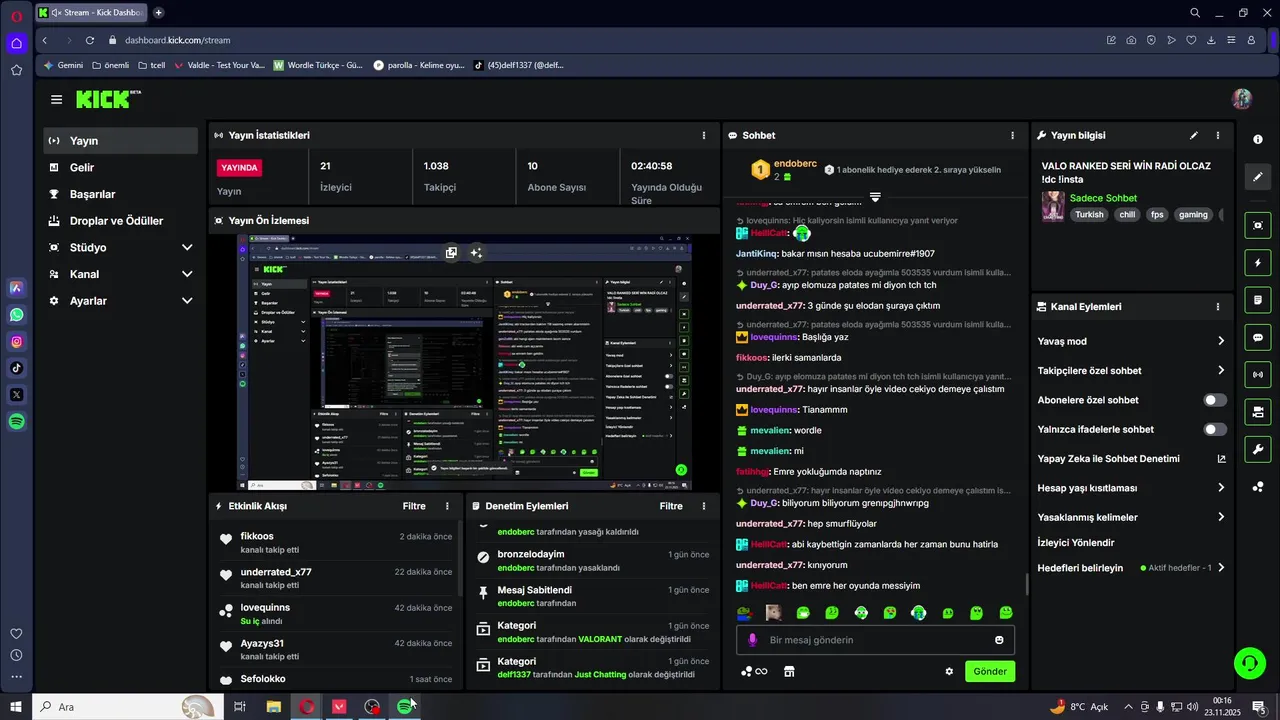Open Yayın bilgisi three-dot options
The height and width of the screenshot is (720, 1280).
[1218, 135]
